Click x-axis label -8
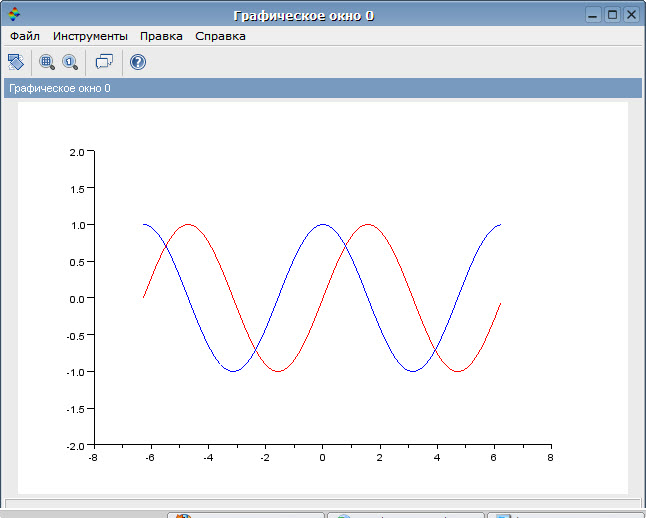Viewport: 646px width, 518px height. pos(93,457)
